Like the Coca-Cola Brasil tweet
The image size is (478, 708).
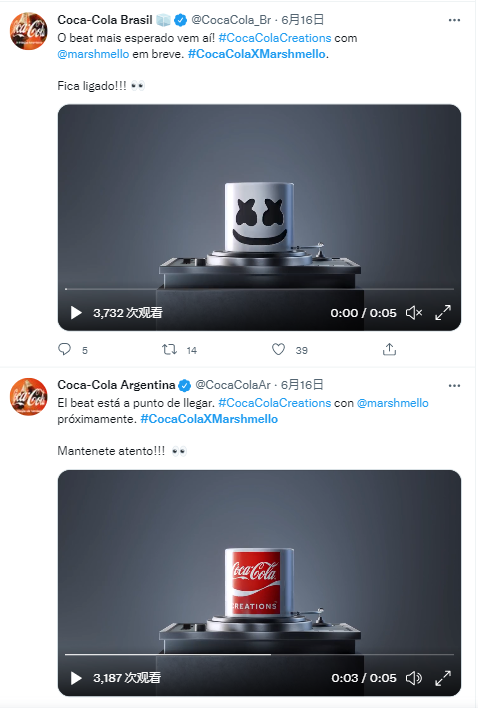pyautogui.click(x=278, y=349)
